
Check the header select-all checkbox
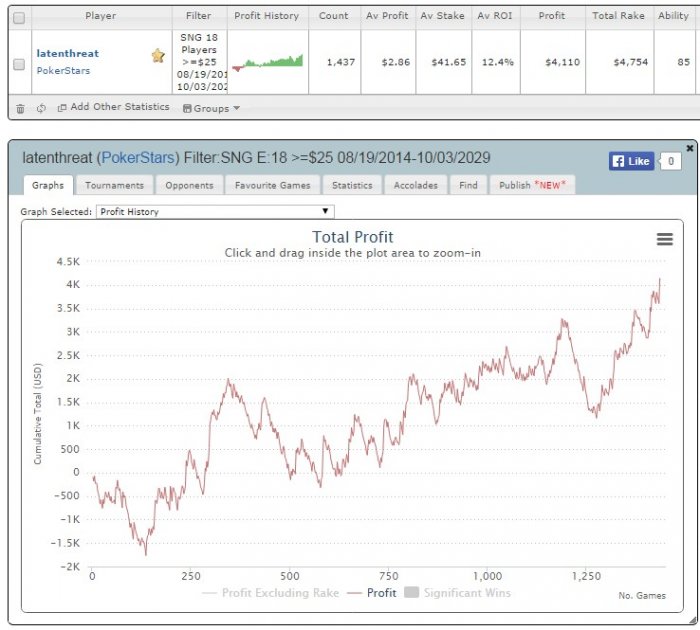coord(19,18)
